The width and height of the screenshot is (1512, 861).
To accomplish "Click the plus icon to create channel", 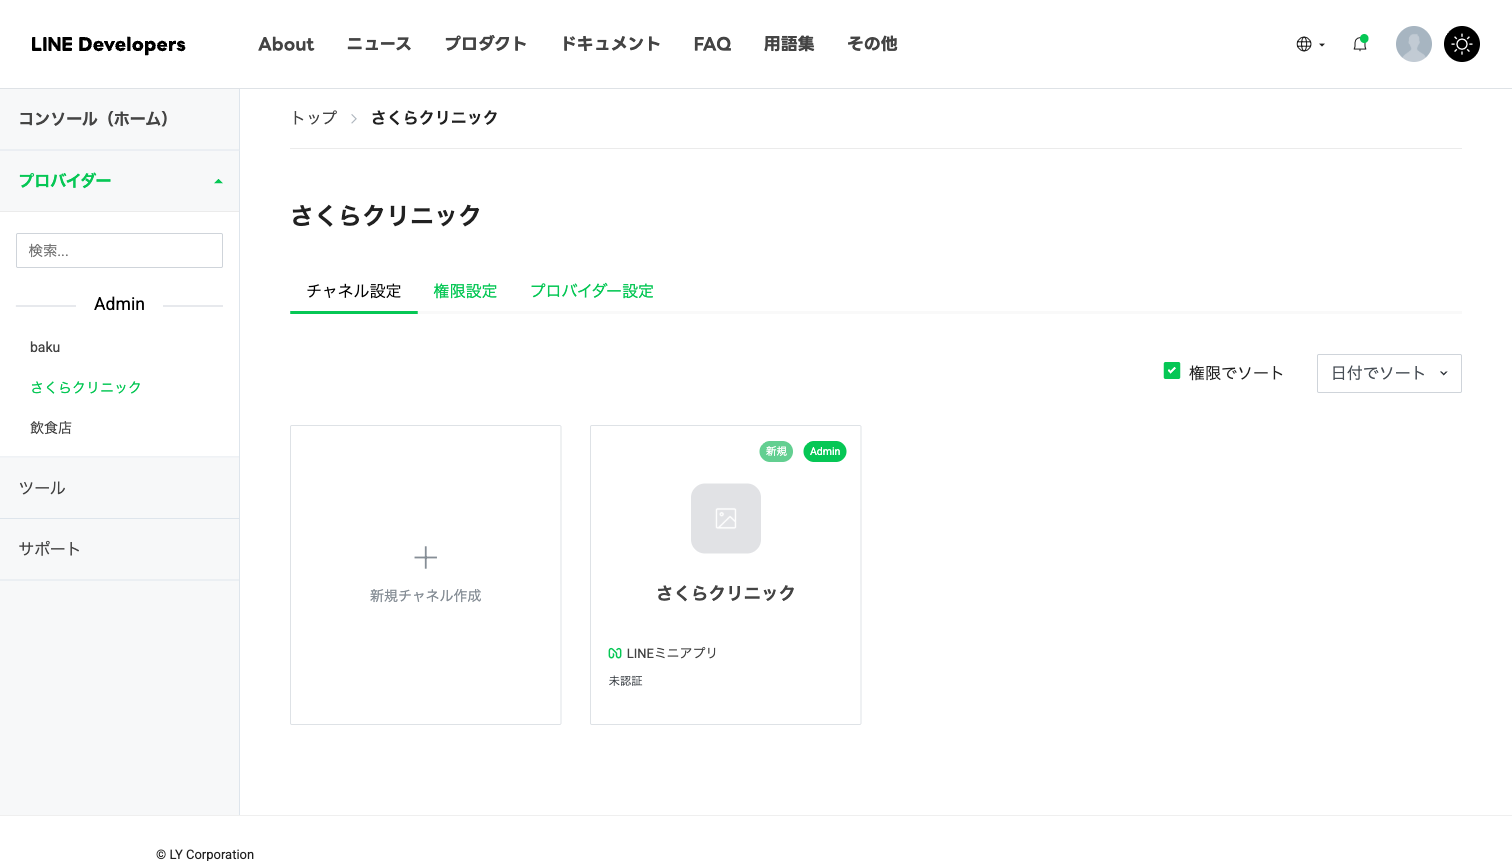I will click(426, 557).
